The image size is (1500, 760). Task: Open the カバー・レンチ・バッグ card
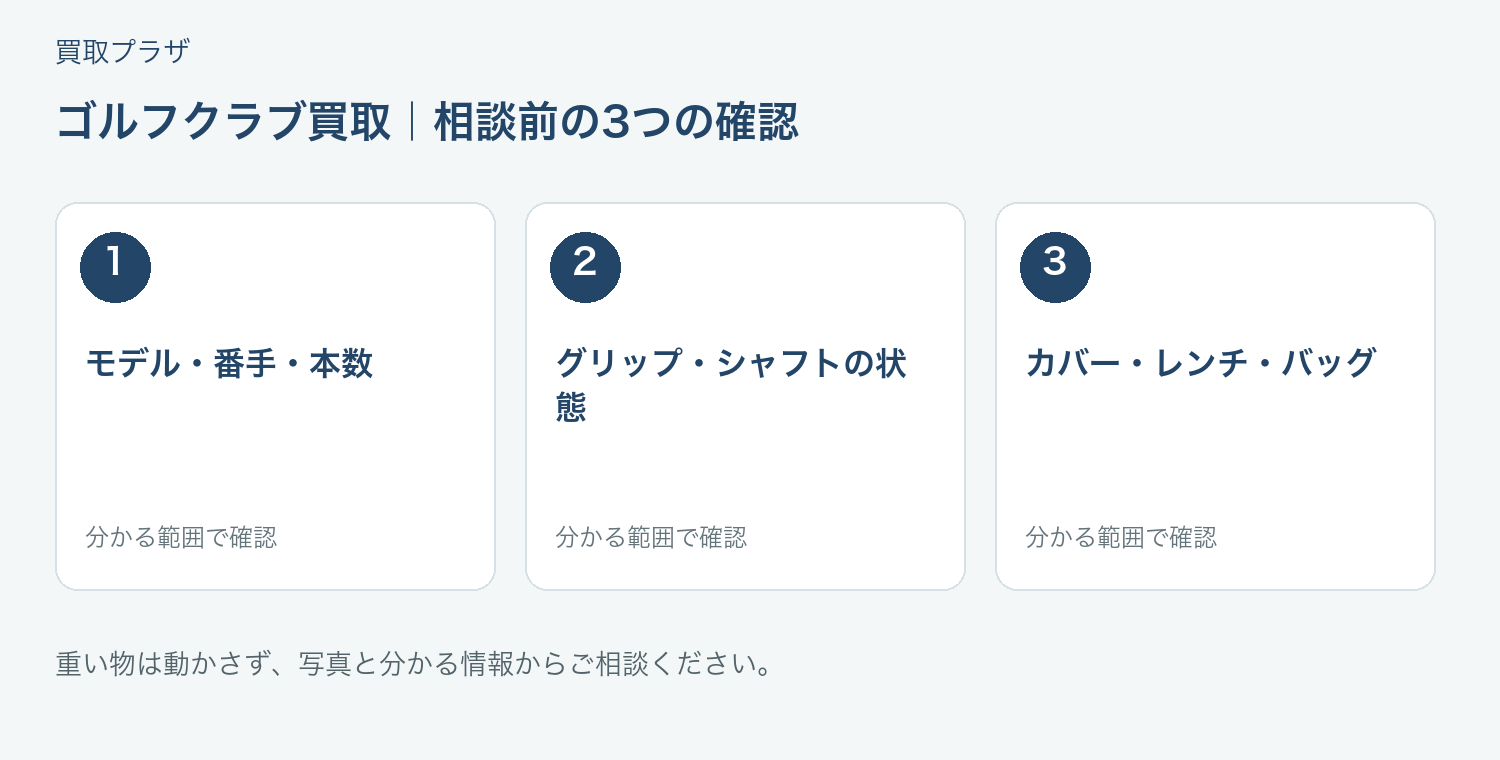click(x=1215, y=396)
